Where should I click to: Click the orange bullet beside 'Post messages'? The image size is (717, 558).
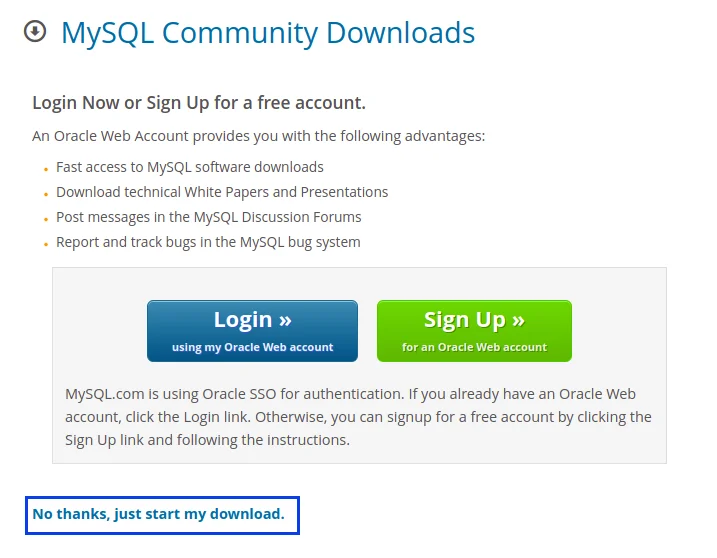tap(46, 220)
